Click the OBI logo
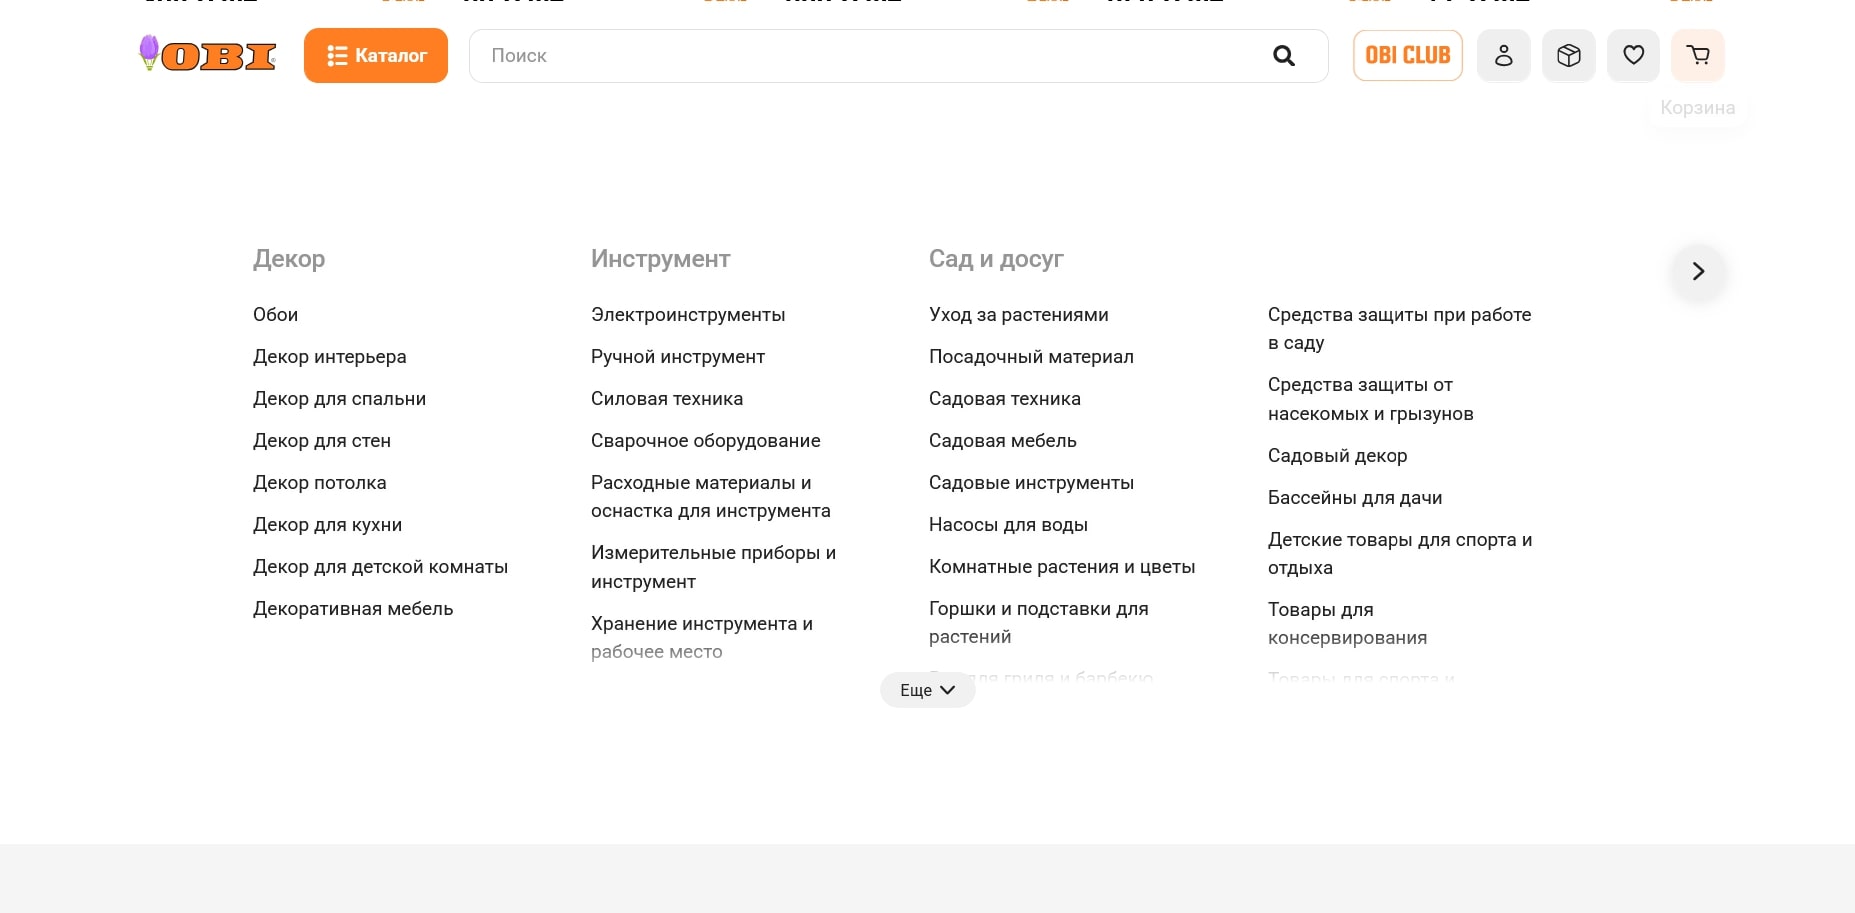1855x913 pixels. pos(208,55)
